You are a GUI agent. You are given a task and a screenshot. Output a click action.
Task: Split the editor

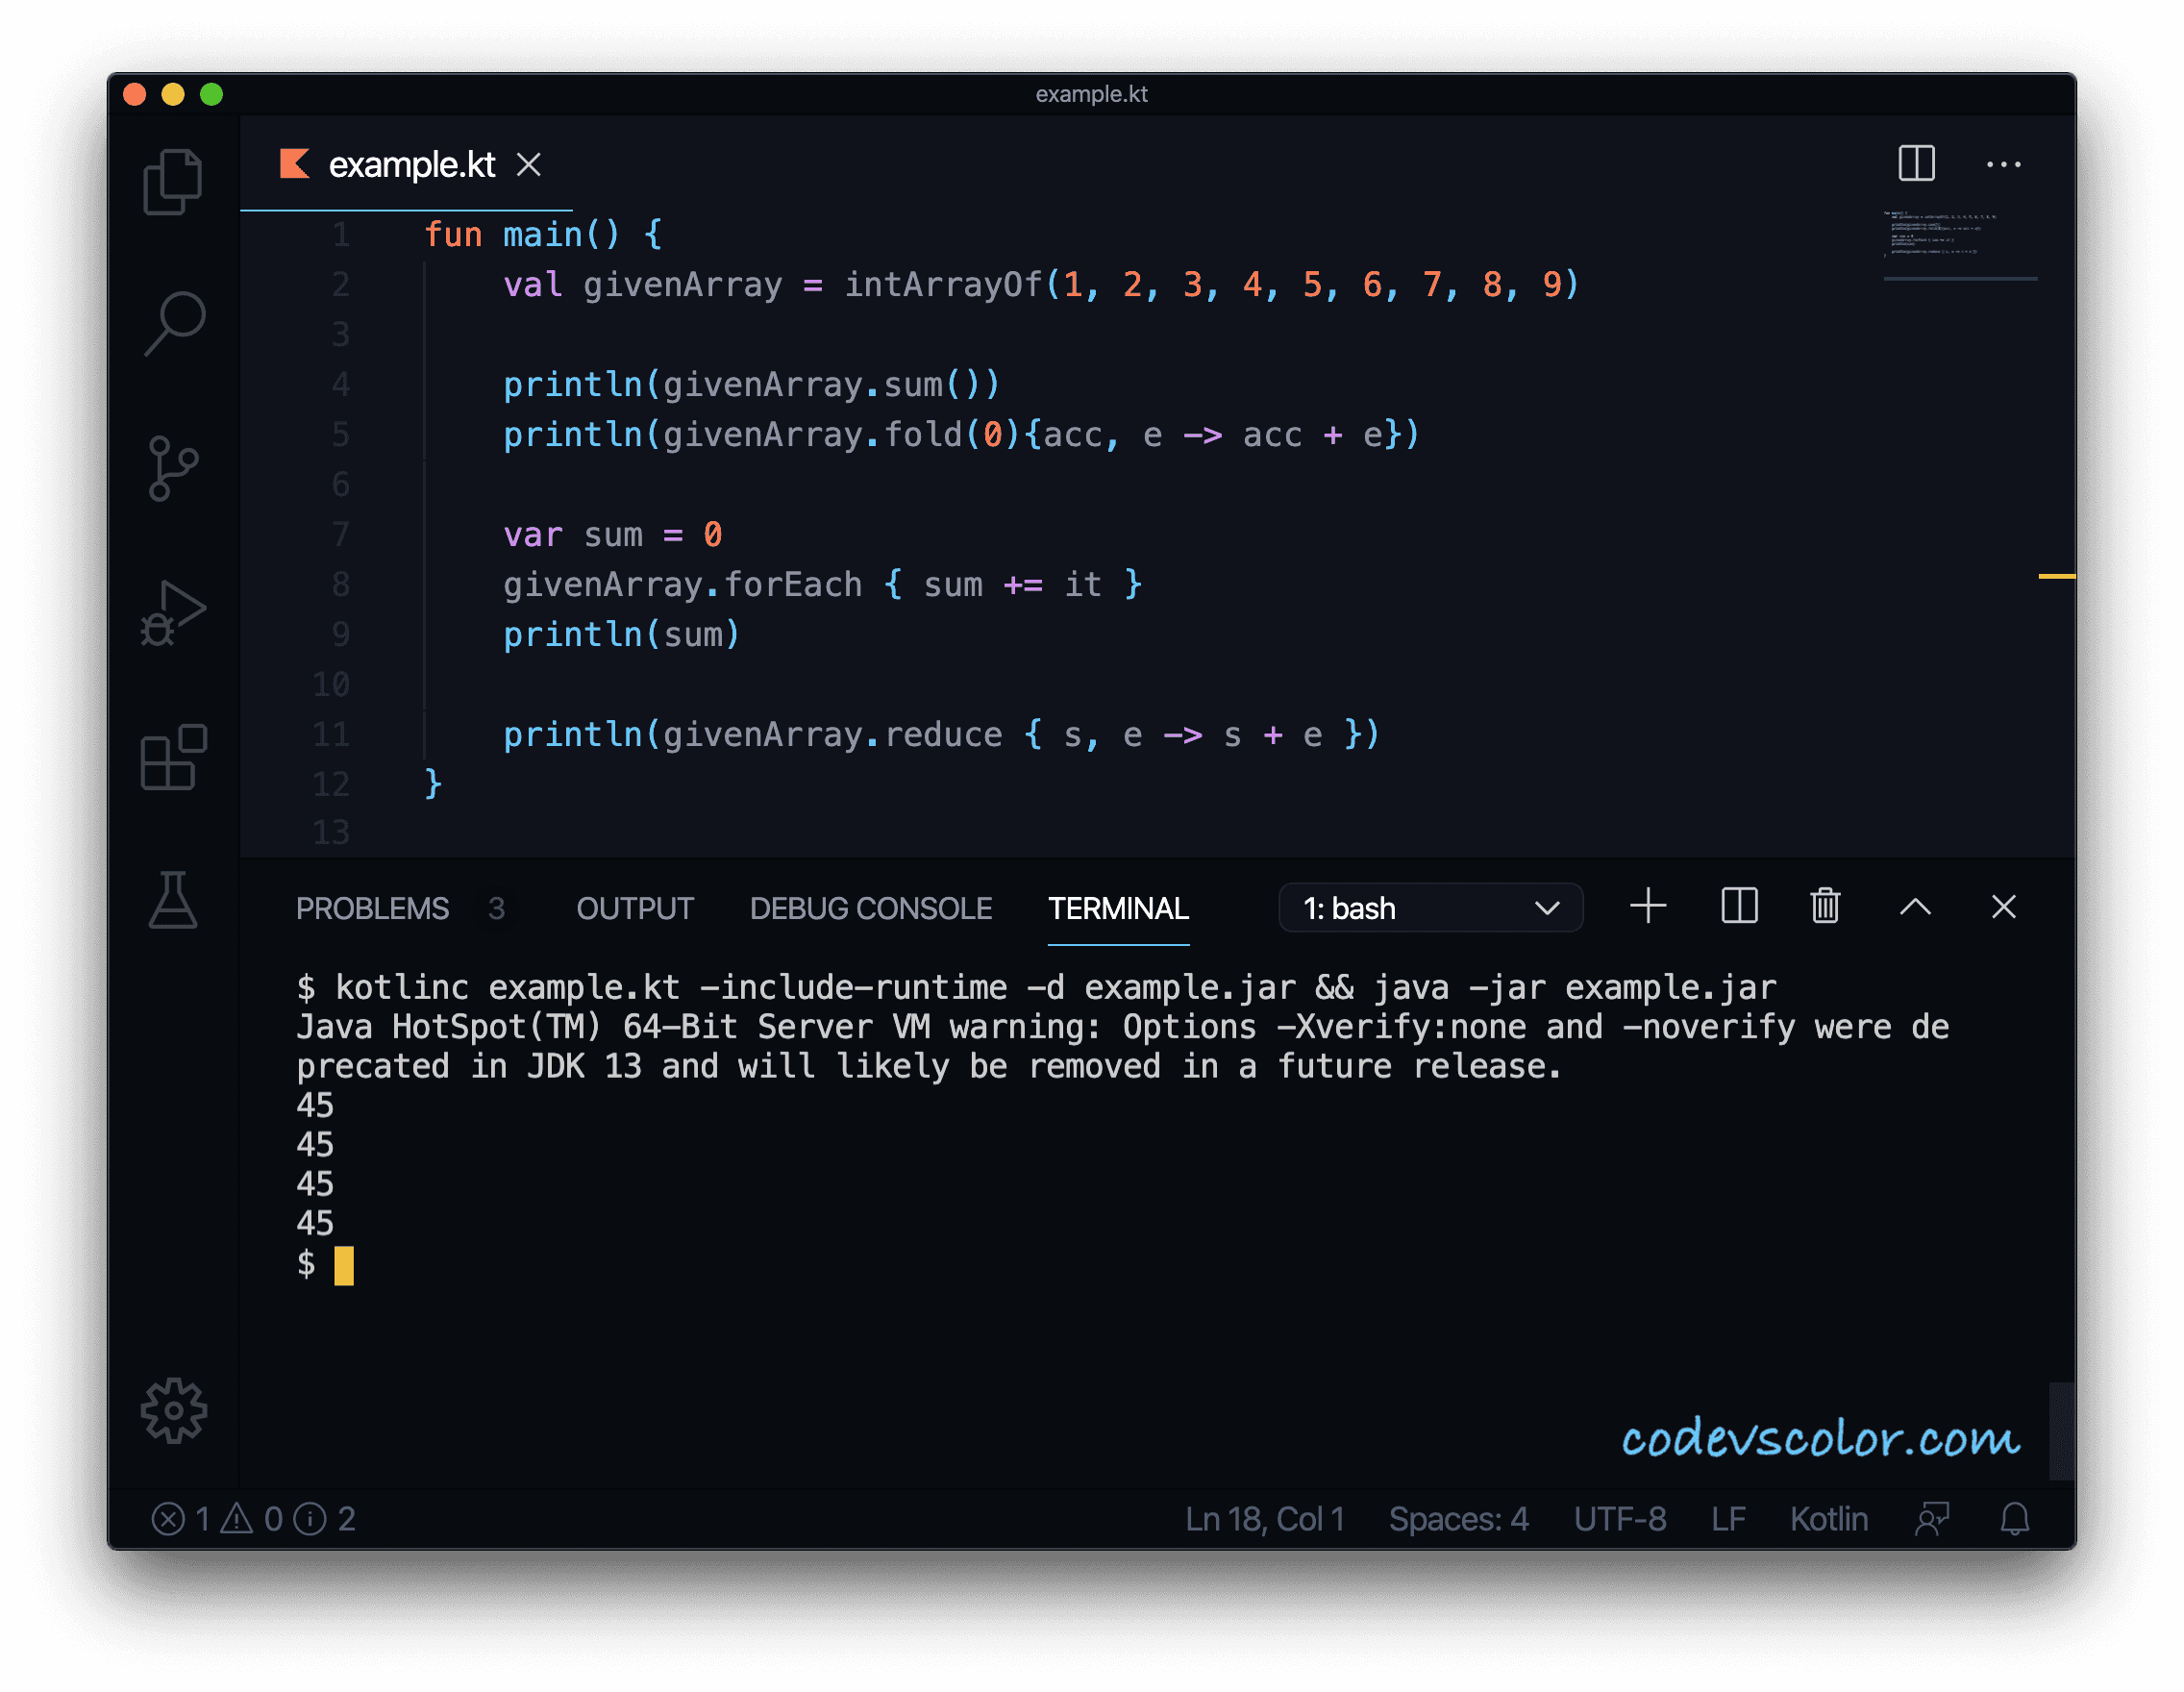1915,164
